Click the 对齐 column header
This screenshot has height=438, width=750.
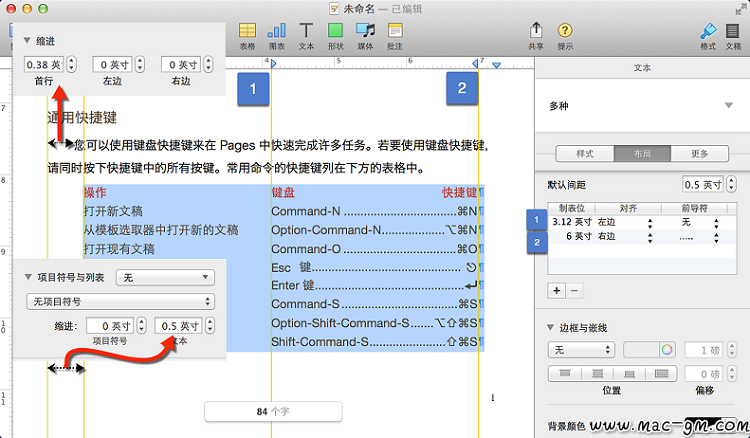click(x=629, y=208)
